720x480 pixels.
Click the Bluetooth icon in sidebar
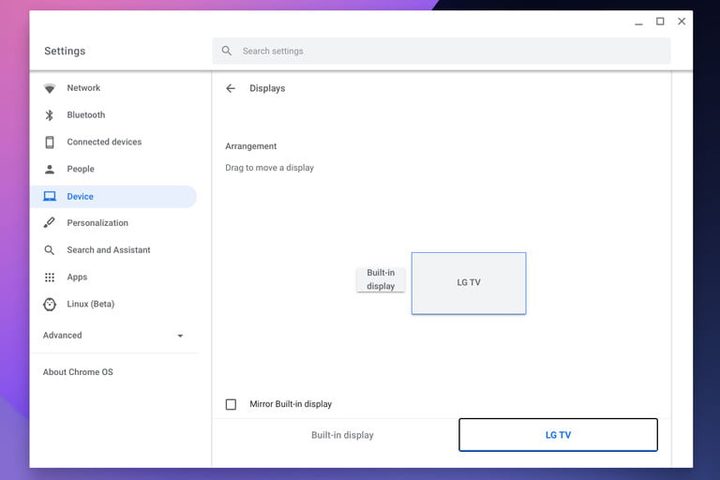(50, 115)
